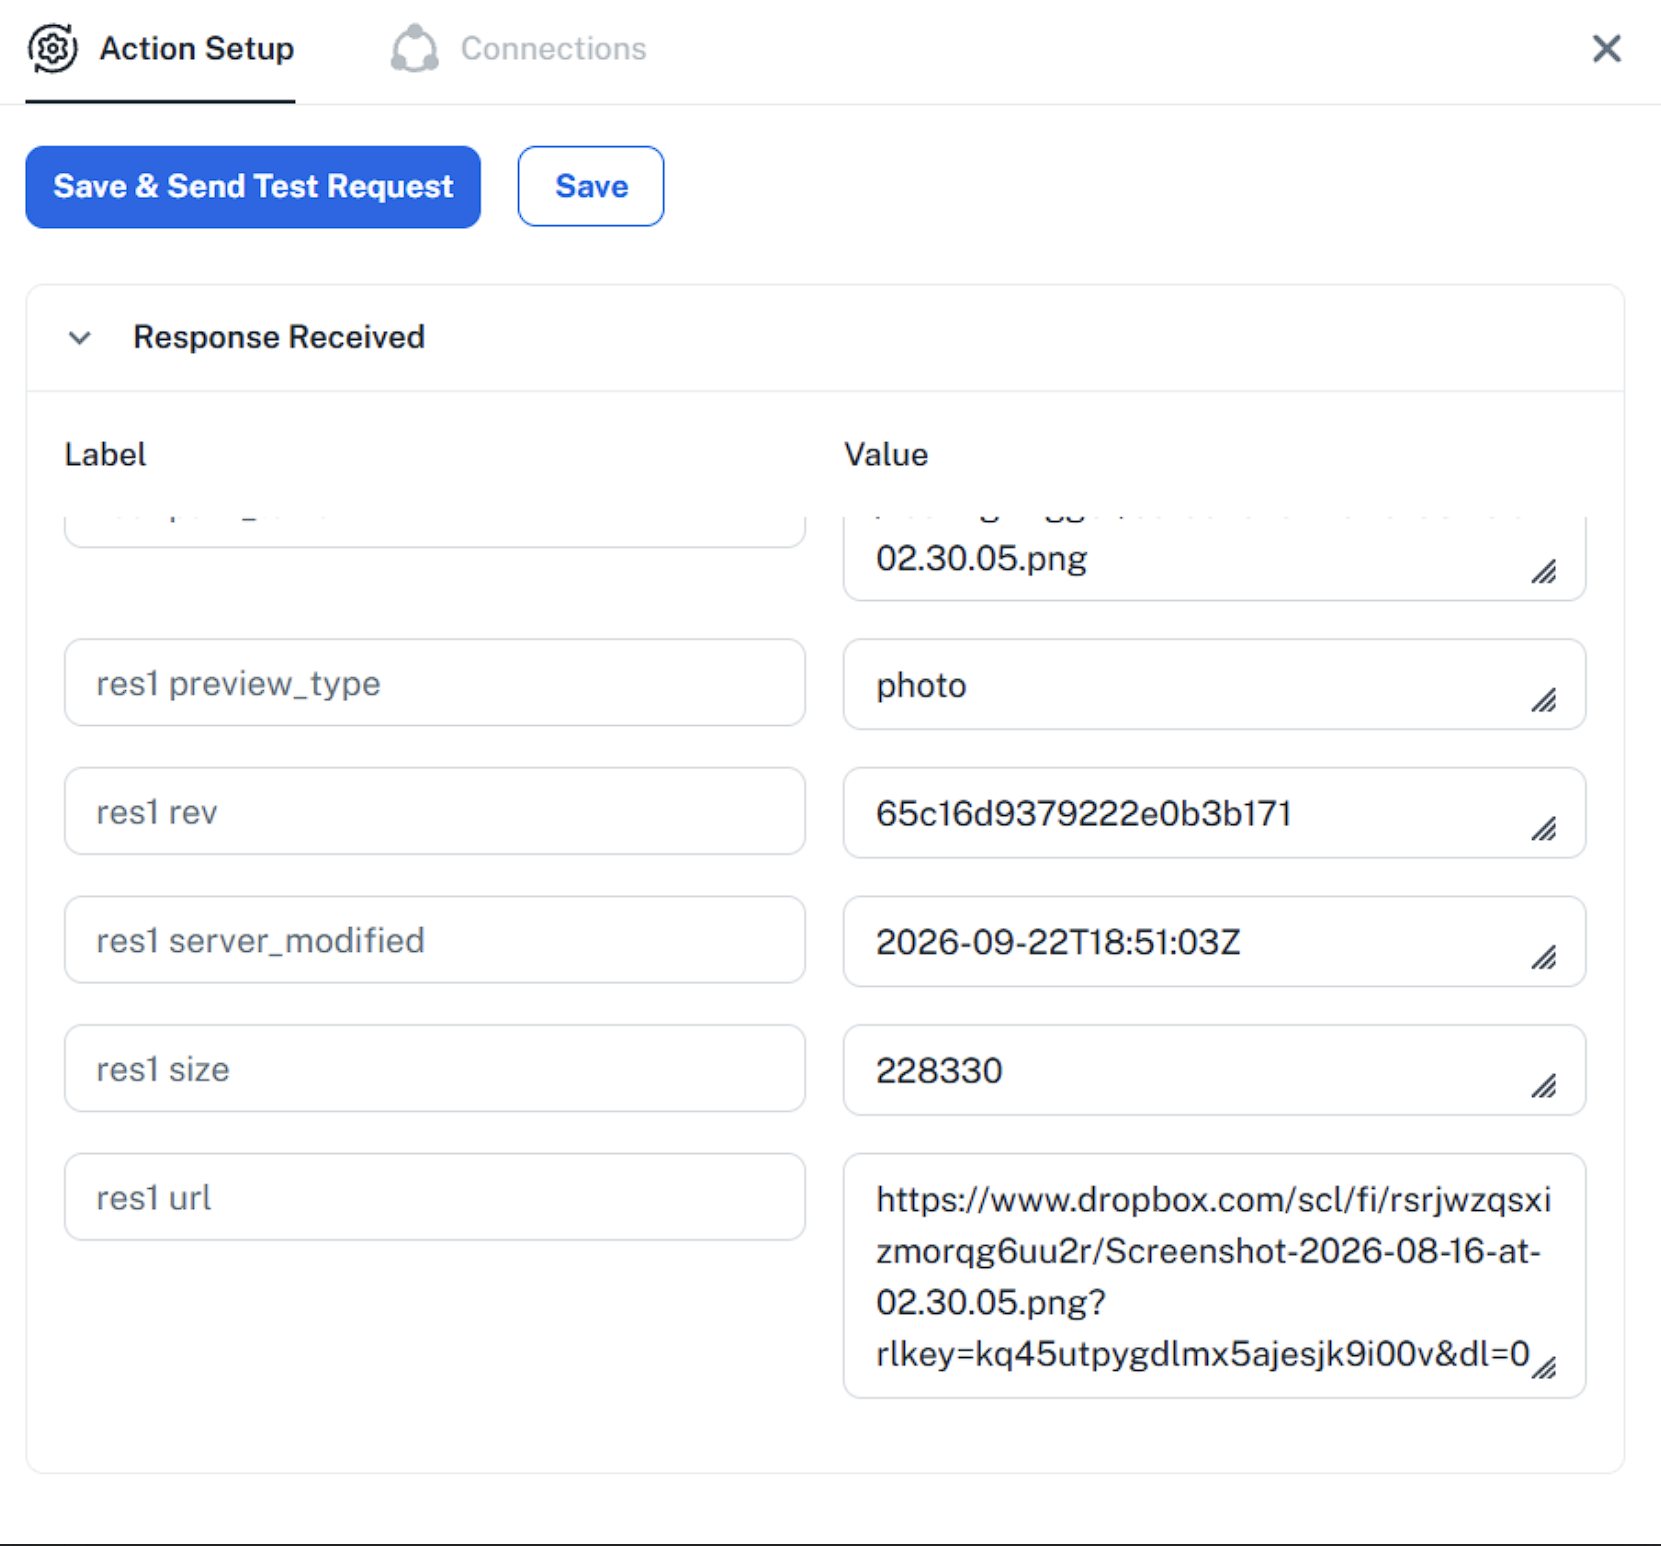The width and height of the screenshot is (1661, 1546).
Task: Switch to the Connections tab
Action: coord(518,48)
